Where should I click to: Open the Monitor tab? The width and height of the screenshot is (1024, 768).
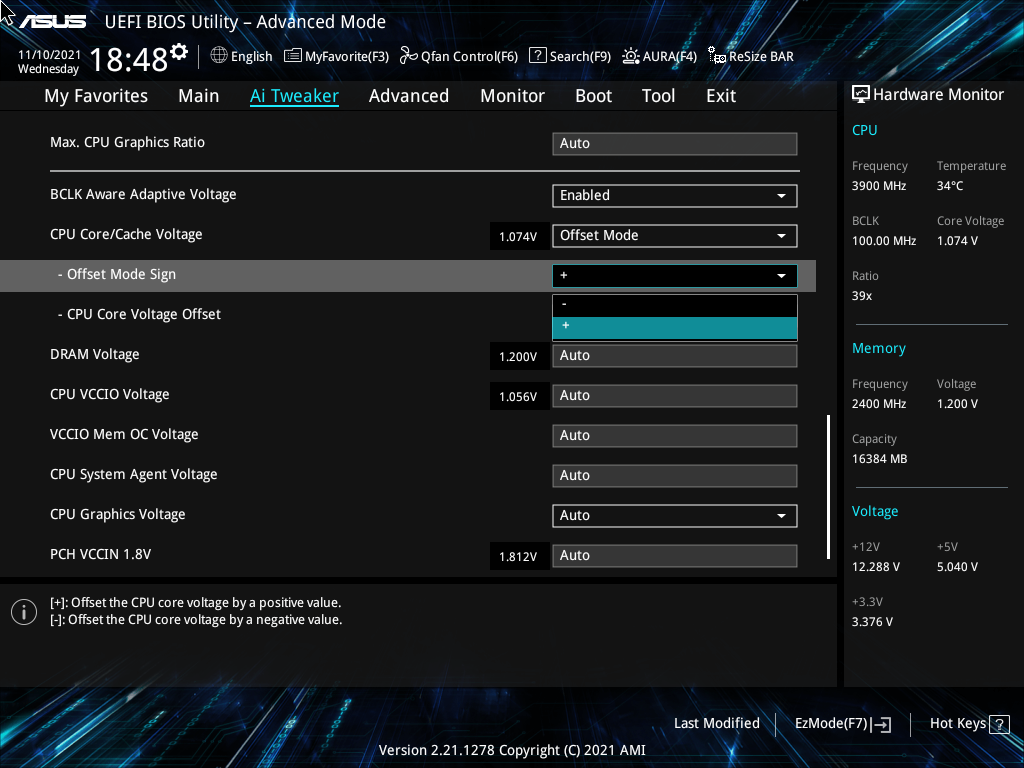click(513, 96)
